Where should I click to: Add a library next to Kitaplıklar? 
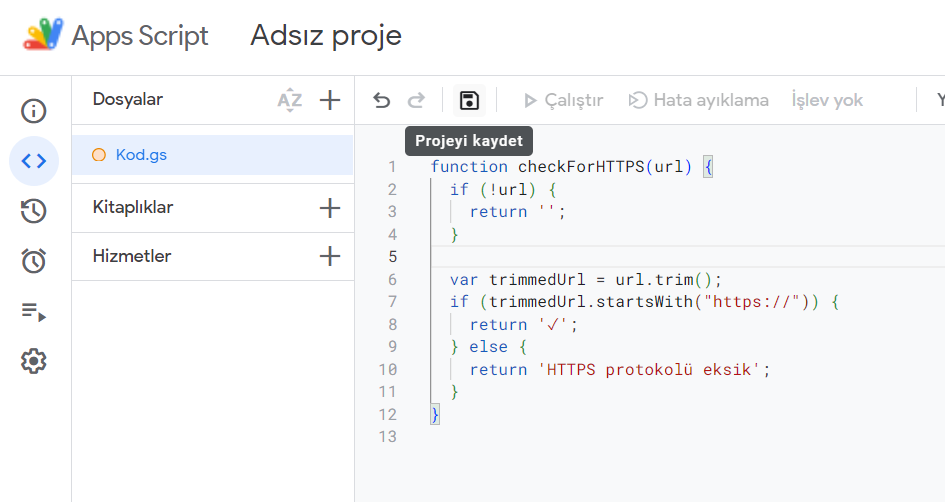(x=330, y=208)
